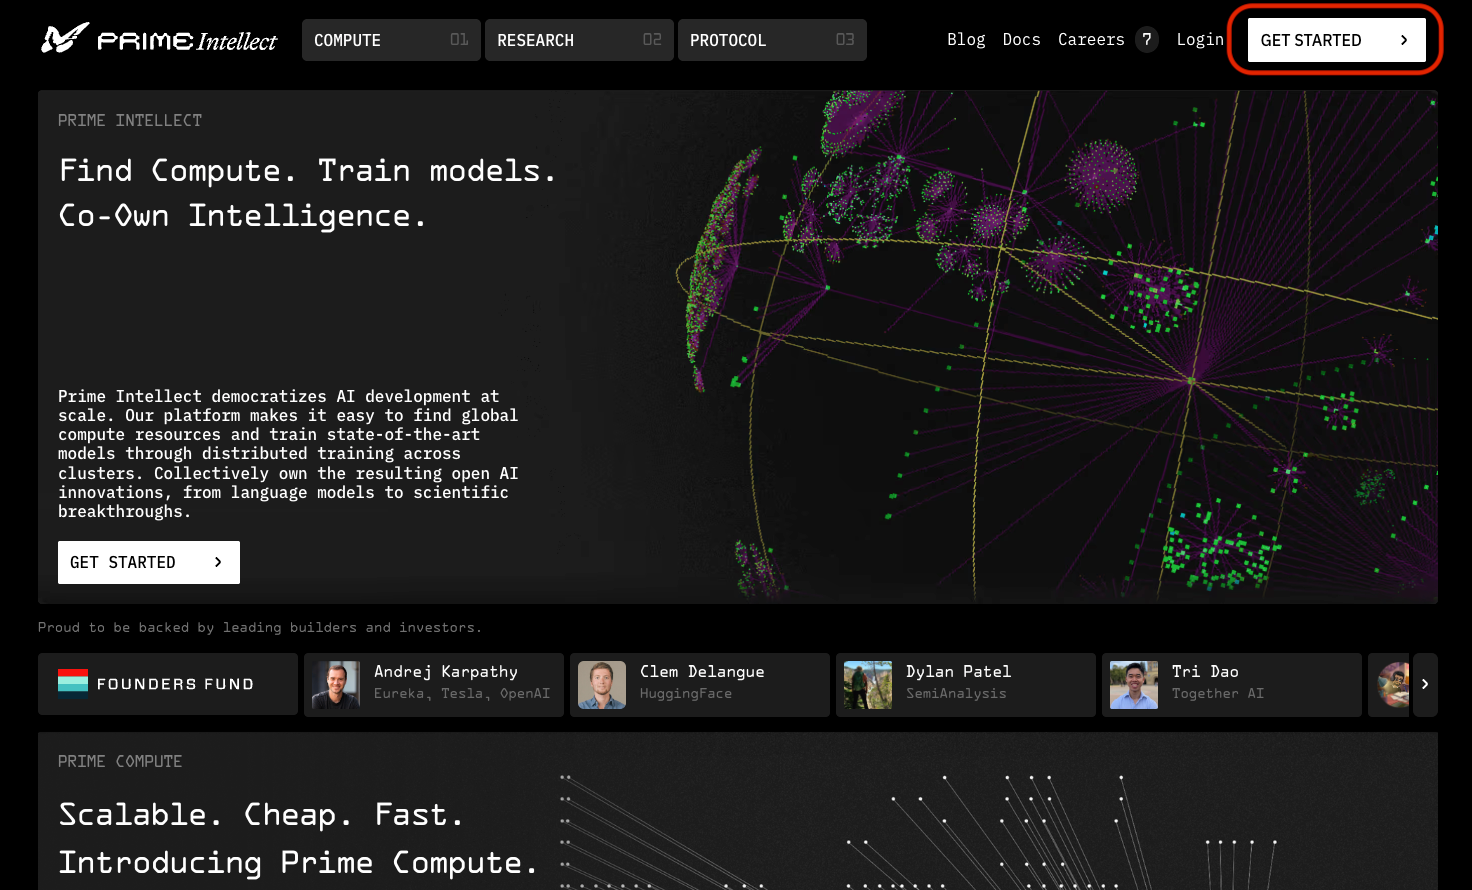
Task: Open the COMPUTE 01 menu
Action: coord(391,40)
